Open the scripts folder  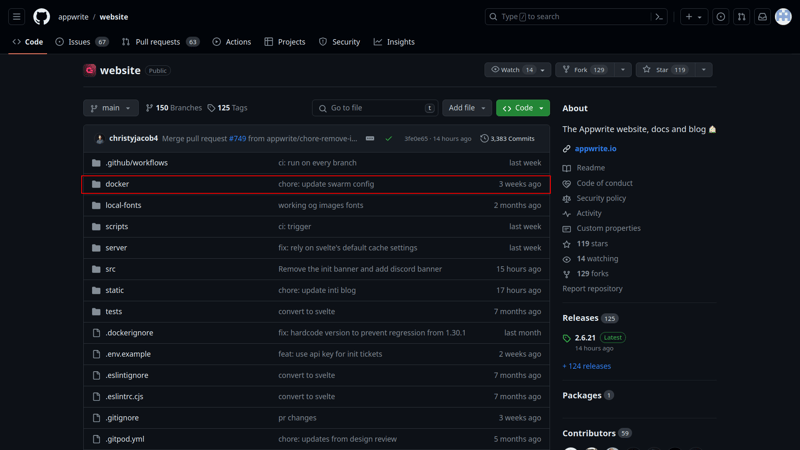coord(116,227)
